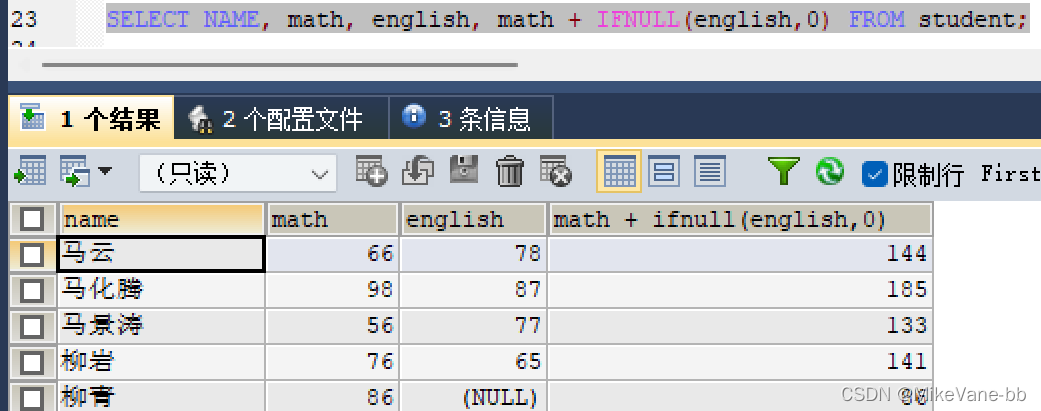Click the SELECT keyword on line 23
Image resolution: width=1041 pixels, height=411 pixels.
[x=148, y=20]
